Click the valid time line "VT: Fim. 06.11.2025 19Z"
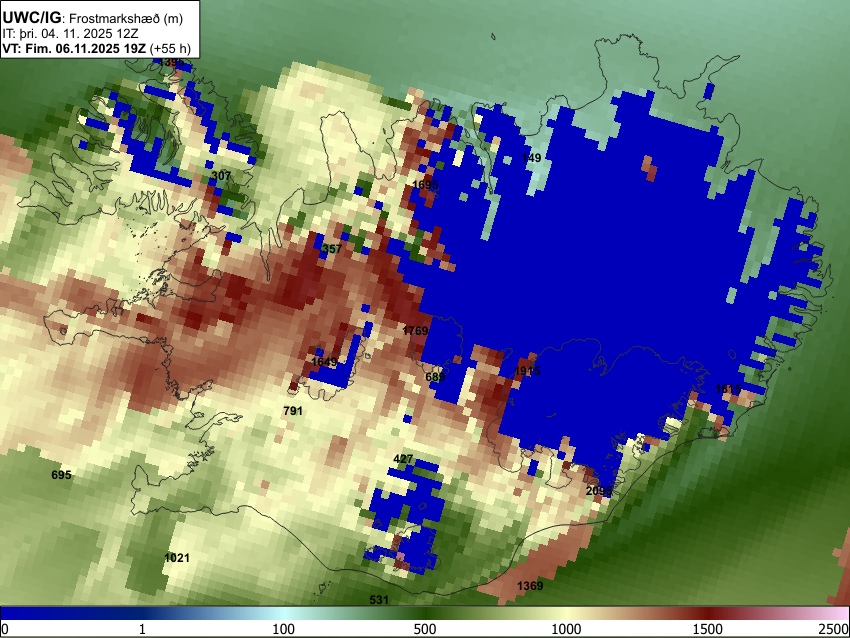The height and width of the screenshot is (638, 850). 74,48
